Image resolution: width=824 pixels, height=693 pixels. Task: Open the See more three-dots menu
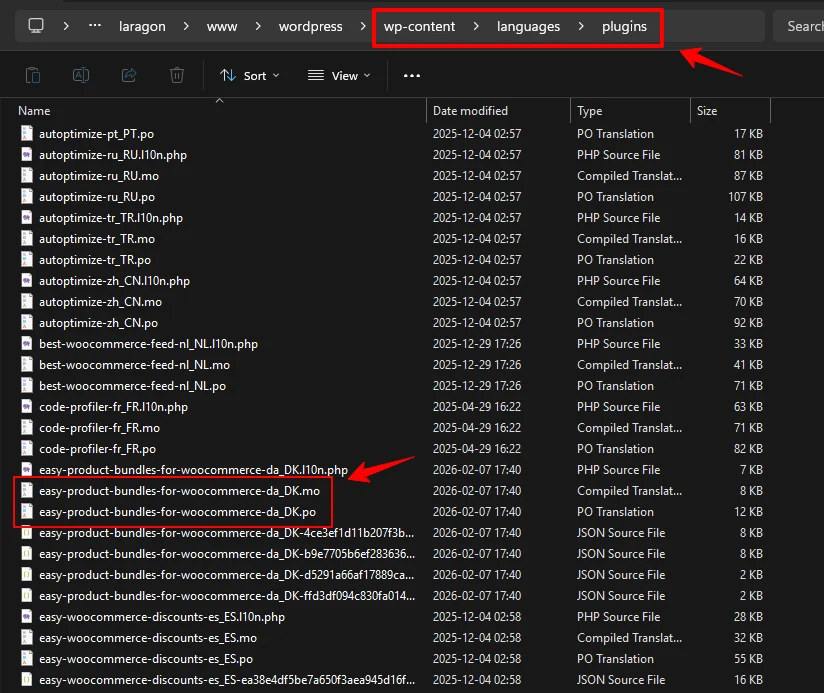coord(412,75)
